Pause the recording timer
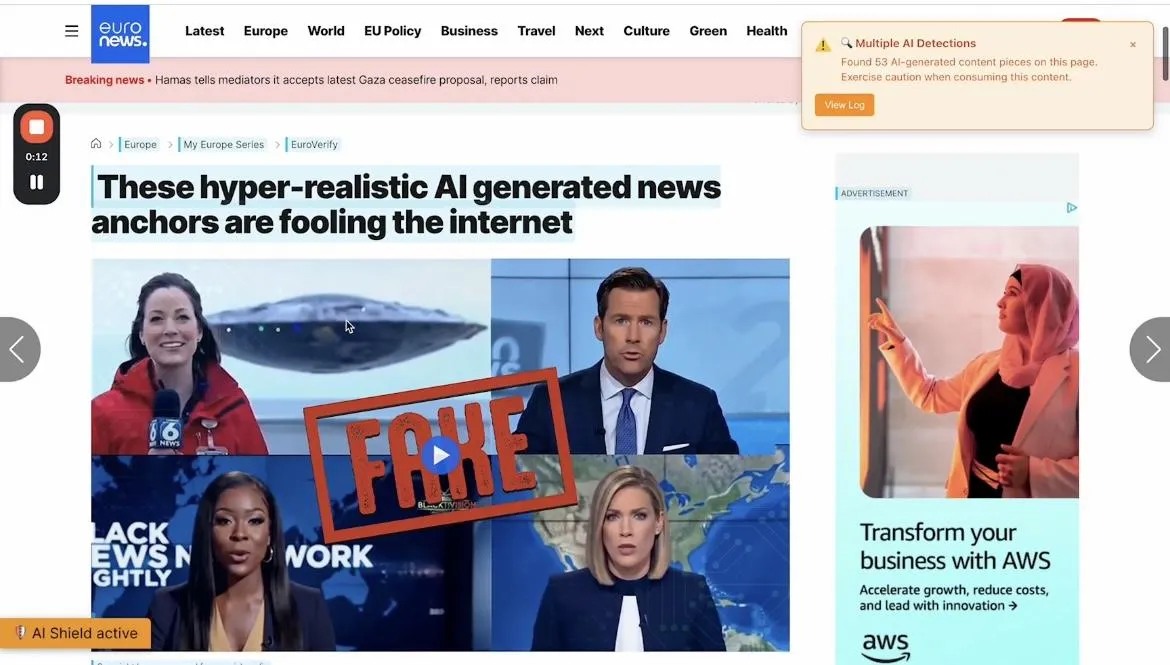Viewport: 1170px width, 665px height. (x=37, y=182)
